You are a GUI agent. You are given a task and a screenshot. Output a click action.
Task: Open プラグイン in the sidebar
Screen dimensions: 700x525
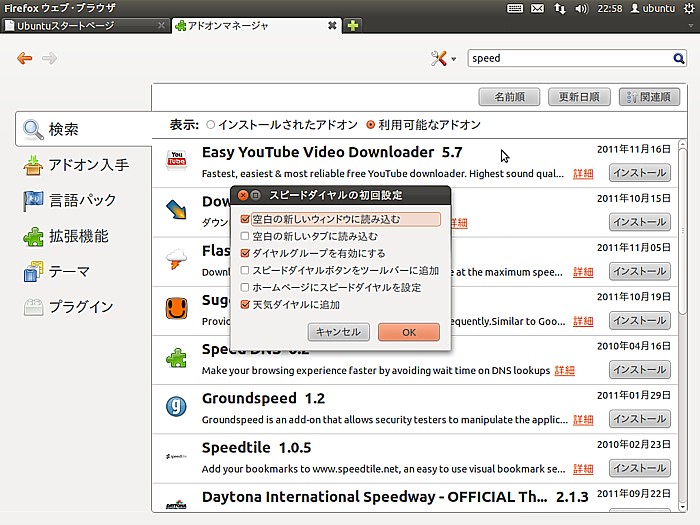[x=68, y=307]
